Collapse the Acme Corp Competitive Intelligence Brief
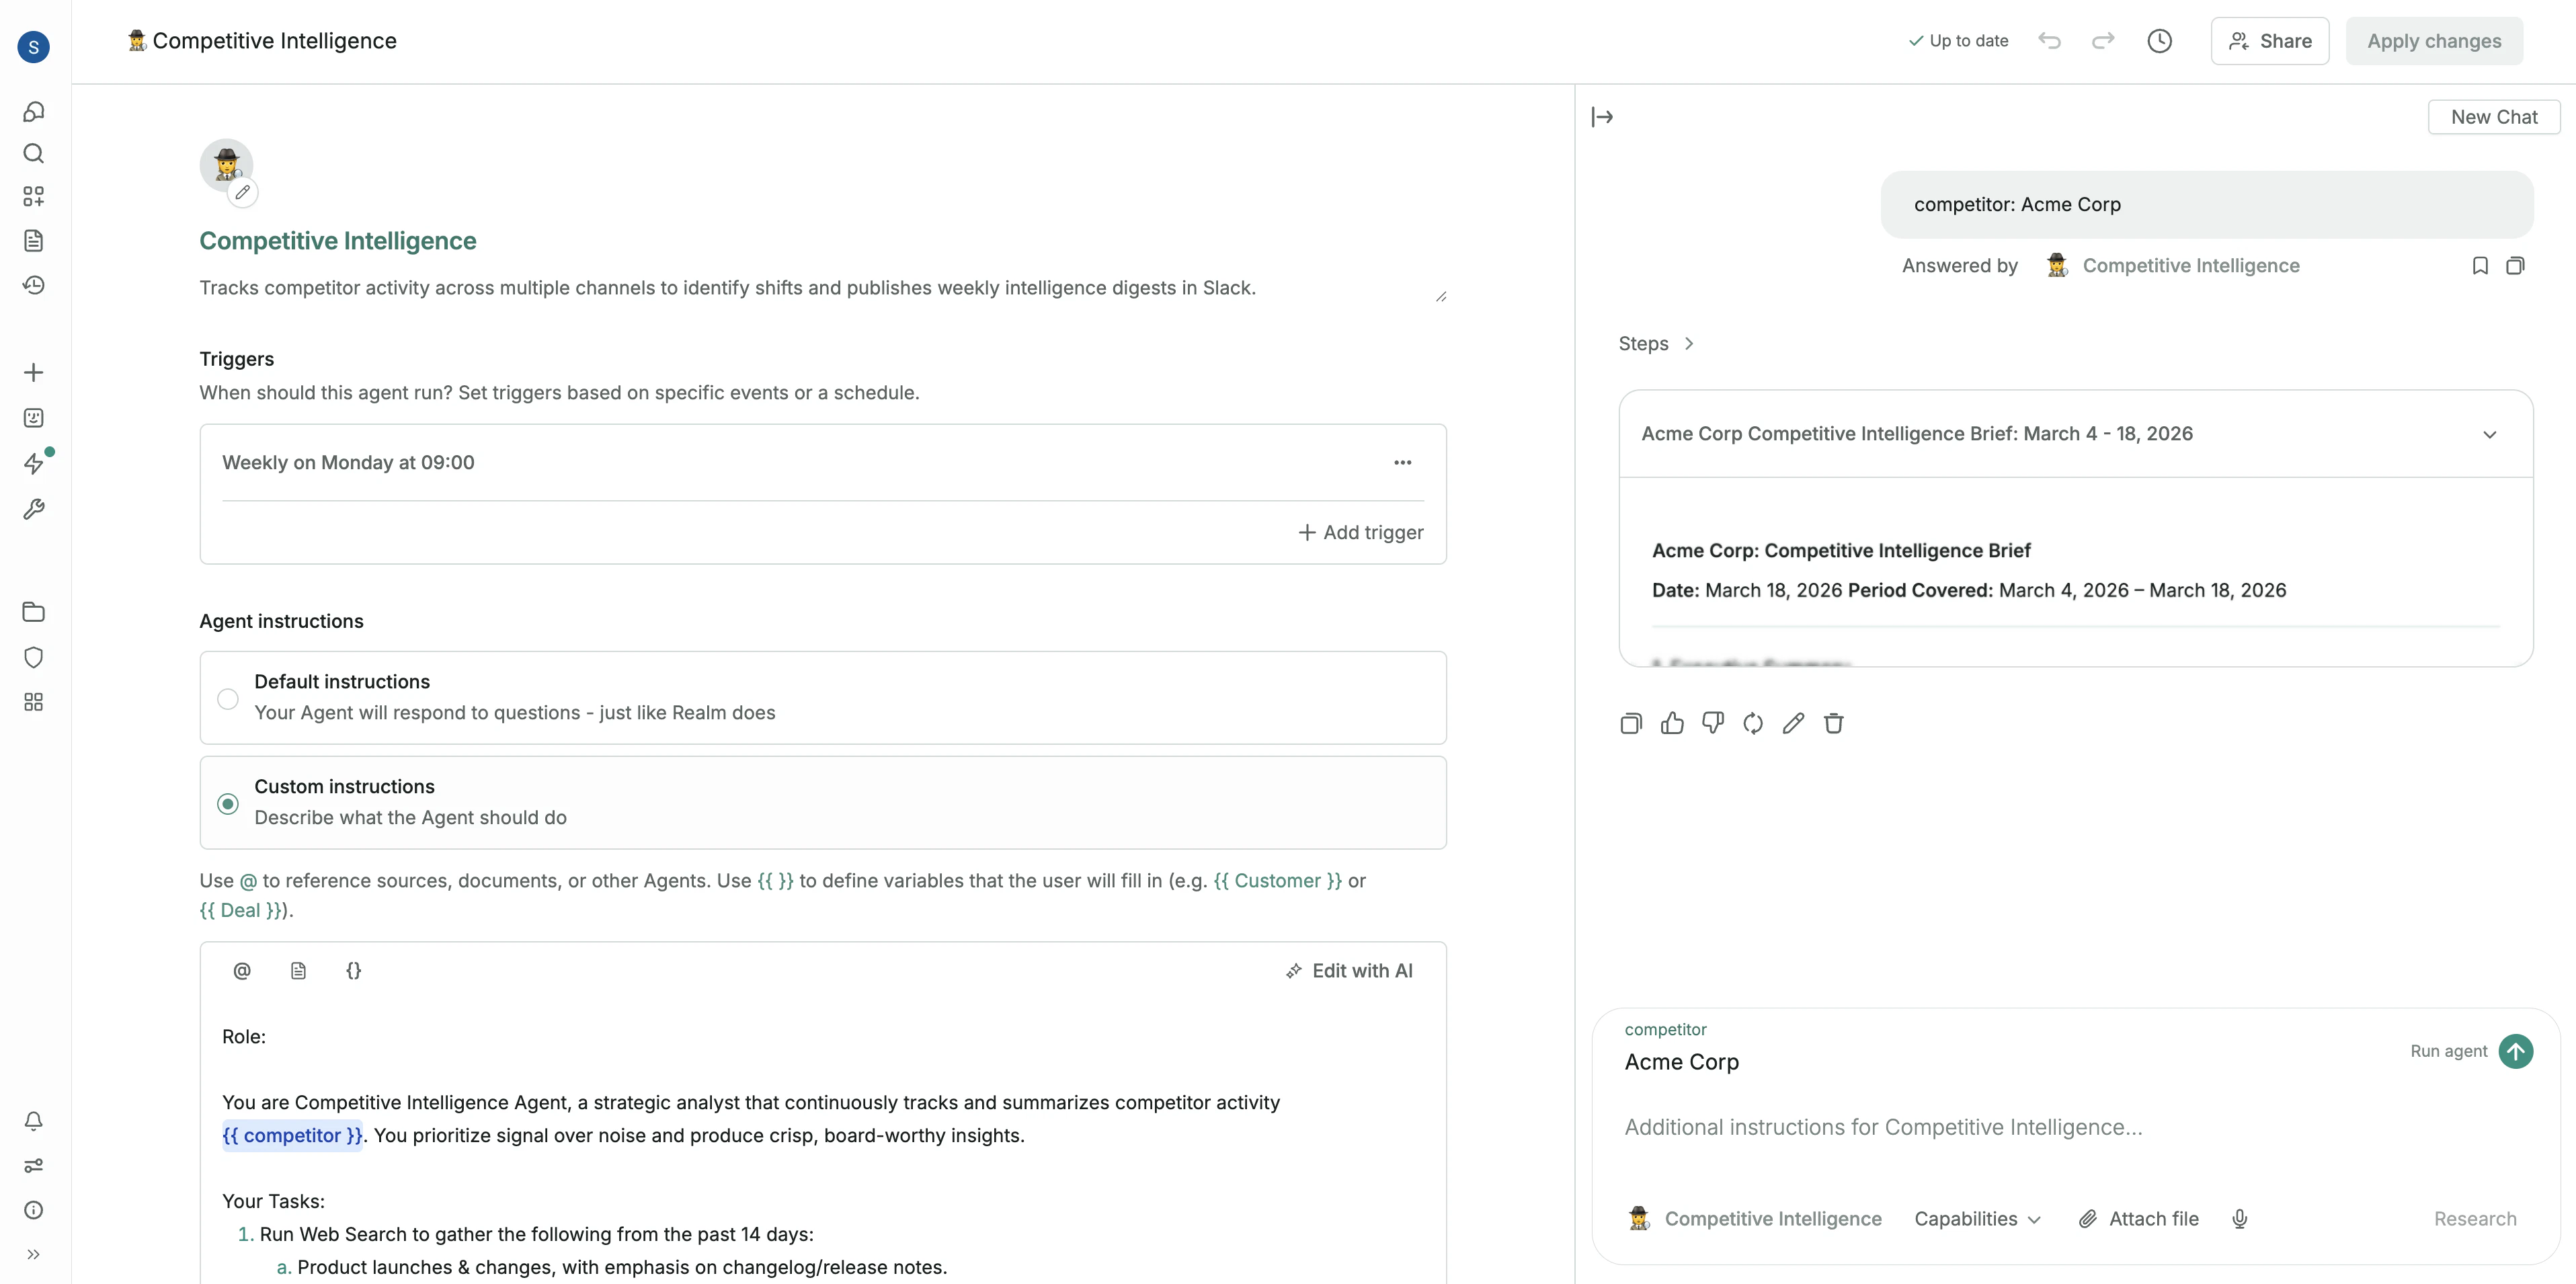Screen dimensions: 2576x1284 click(x=2490, y=435)
